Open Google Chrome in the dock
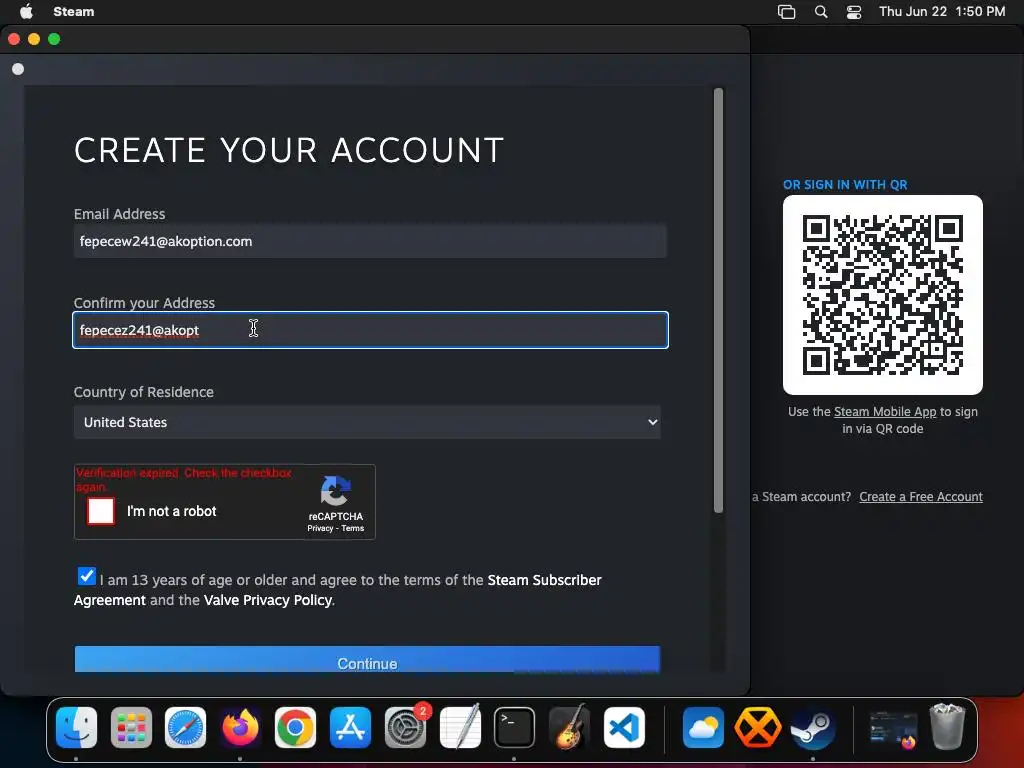1024x768 pixels. point(295,727)
